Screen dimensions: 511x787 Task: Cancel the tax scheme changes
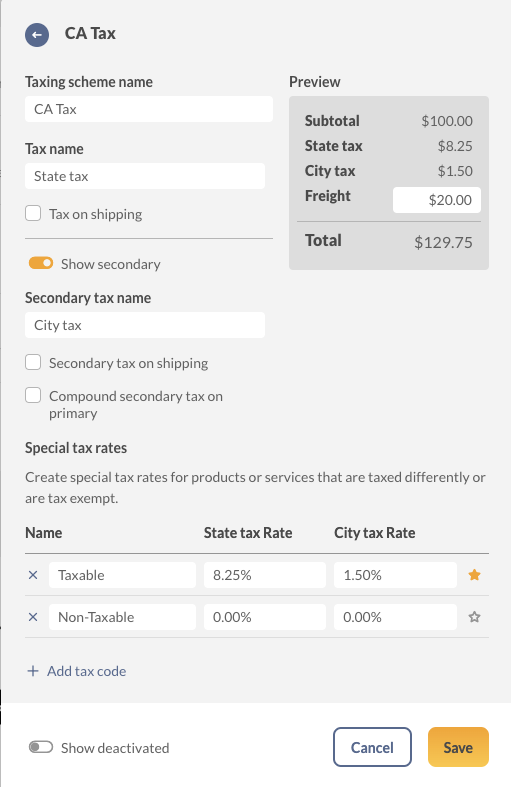tap(372, 747)
